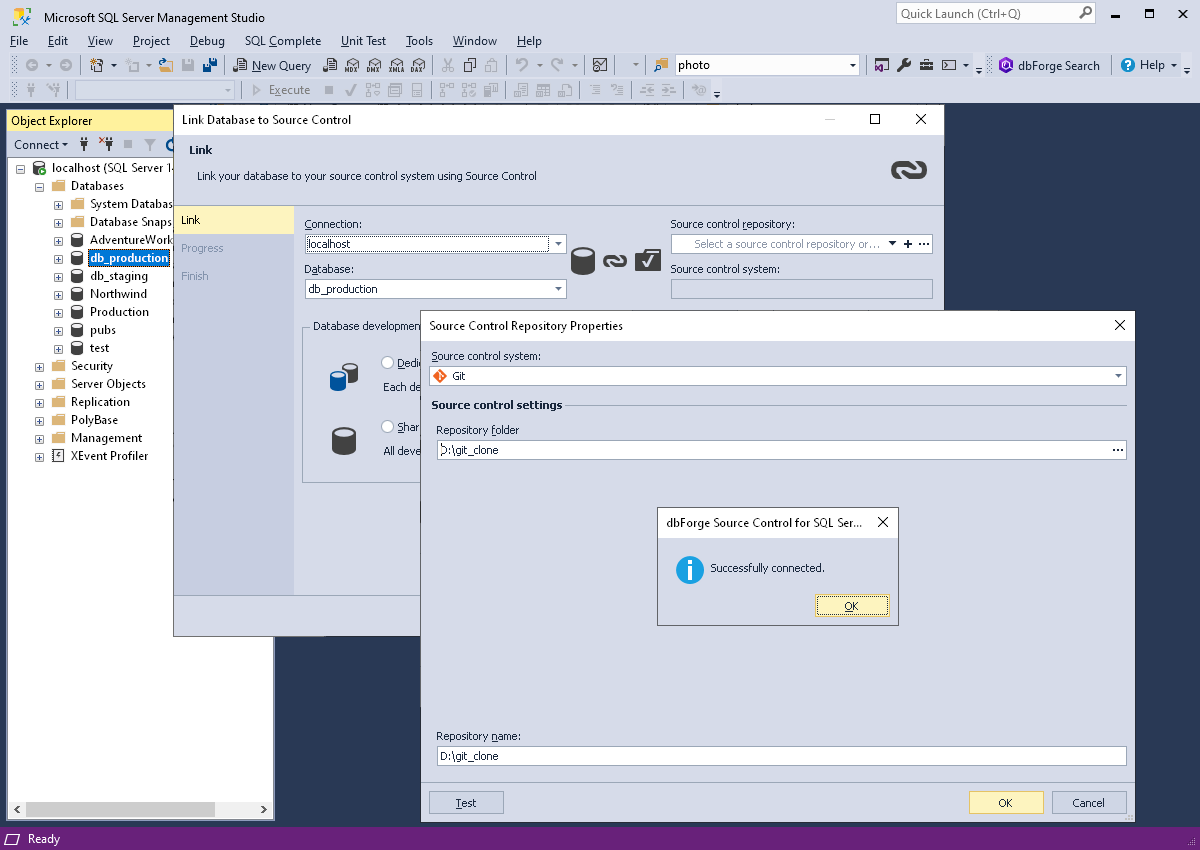Expand the Northwind database node
This screenshot has width=1200, height=850.
[58, 295]
